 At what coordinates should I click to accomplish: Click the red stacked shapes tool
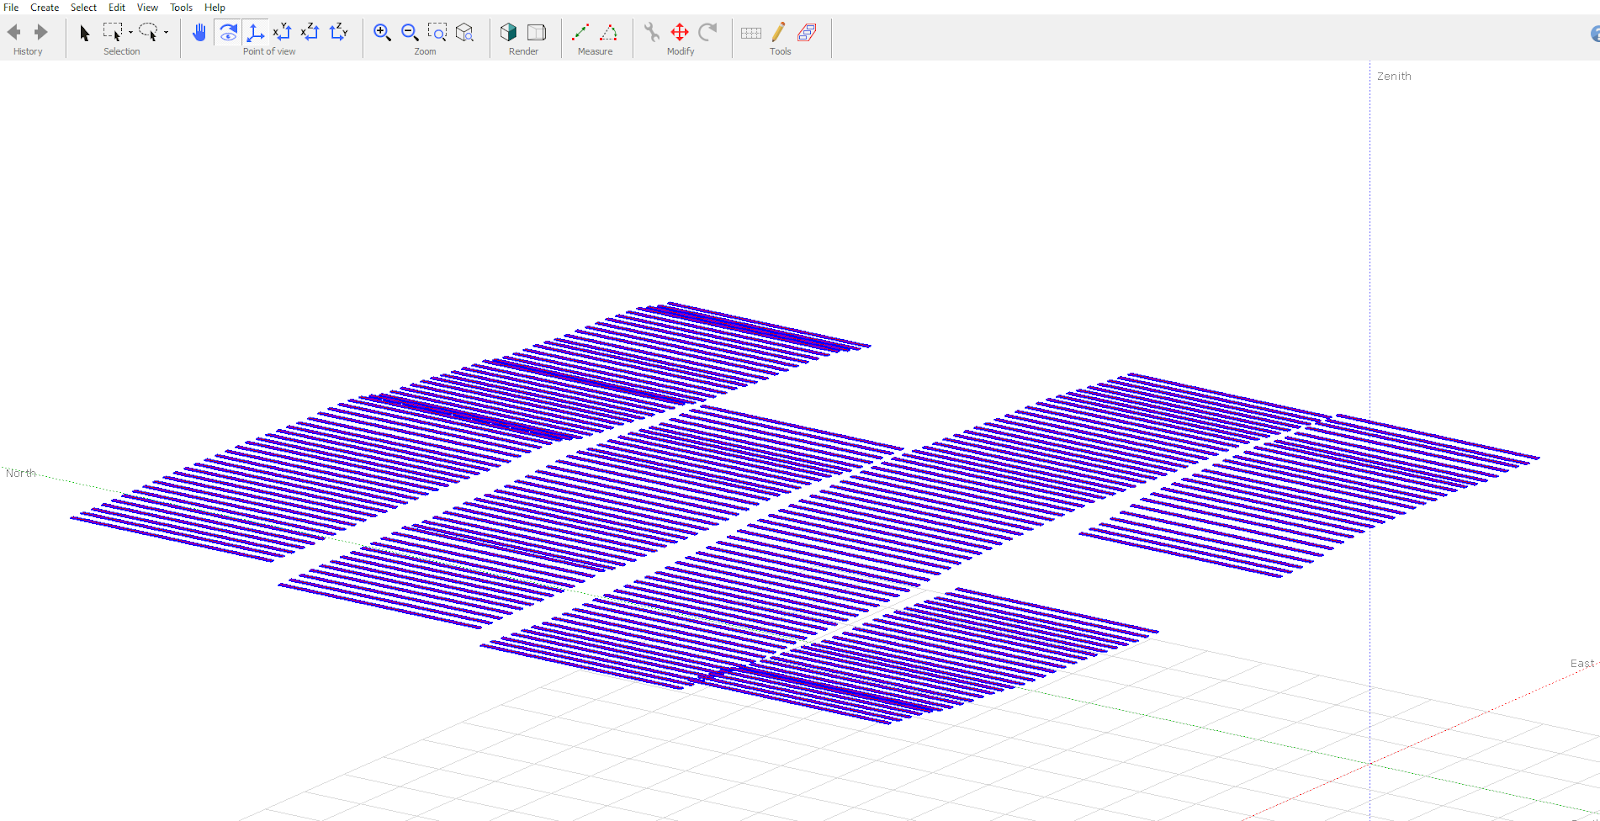tap(807, 32)
